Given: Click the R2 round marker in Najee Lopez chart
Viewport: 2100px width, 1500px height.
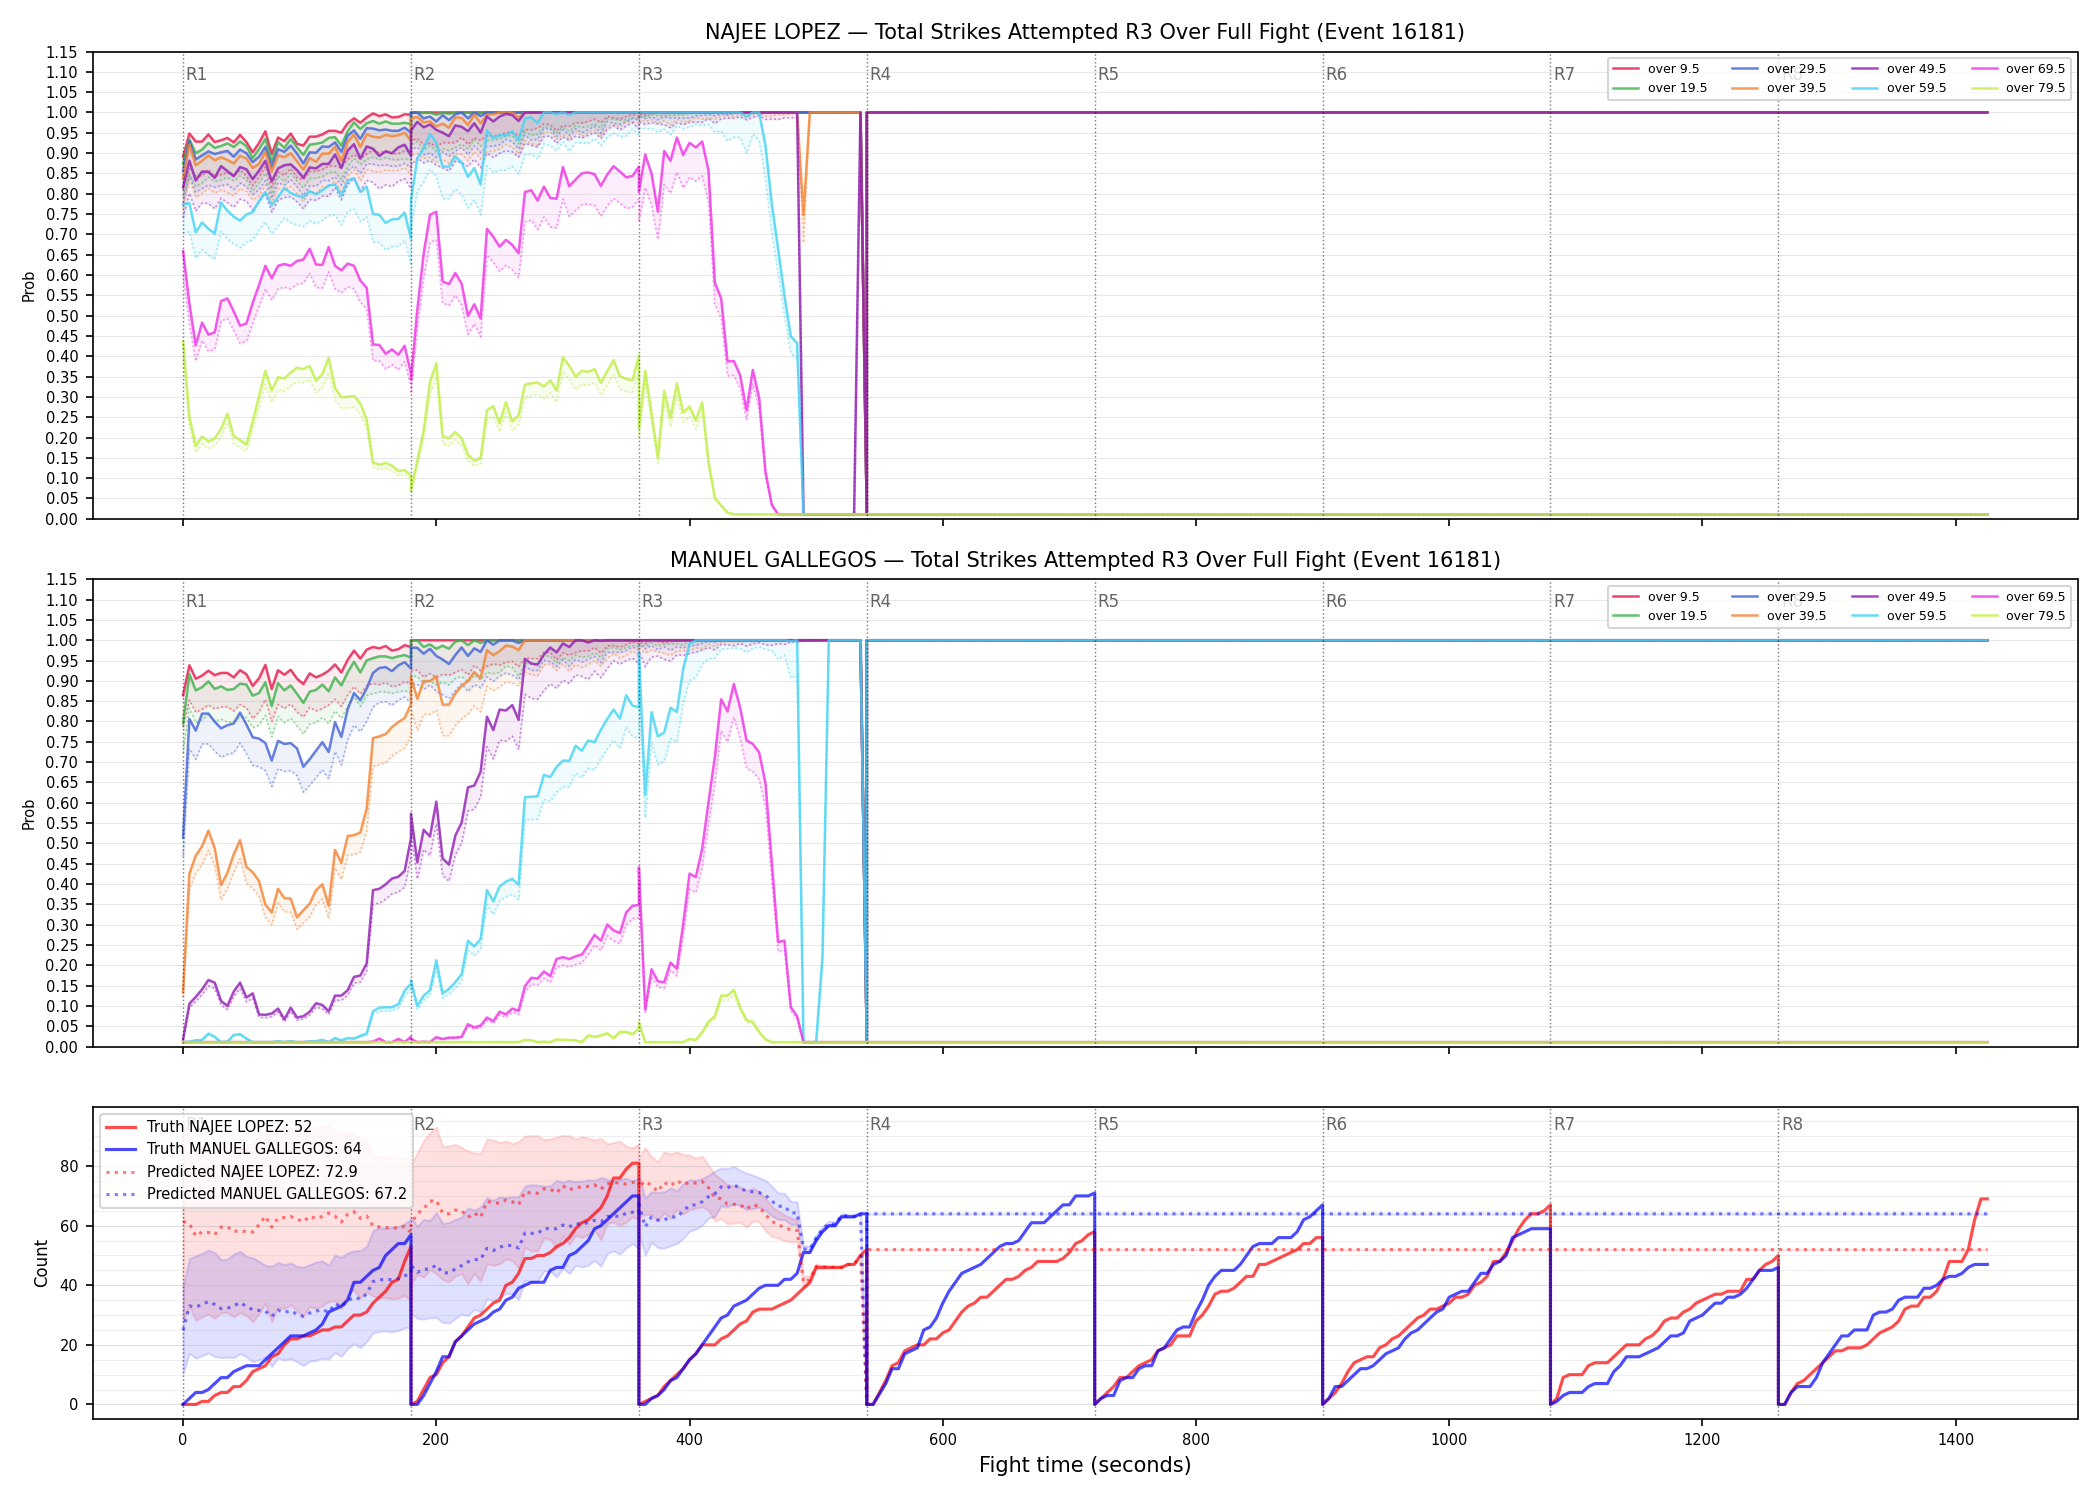Looking at the screenshot, I should tap(424, 74).
